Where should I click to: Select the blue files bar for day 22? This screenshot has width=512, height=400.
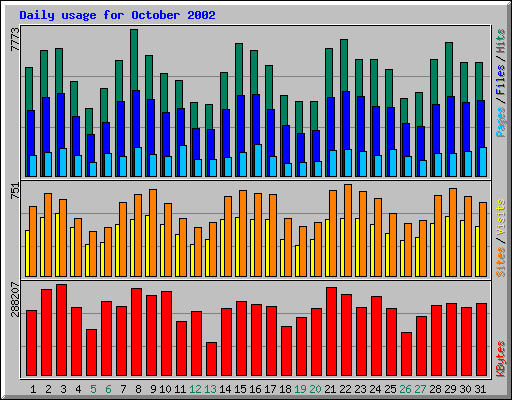(346, 120)
